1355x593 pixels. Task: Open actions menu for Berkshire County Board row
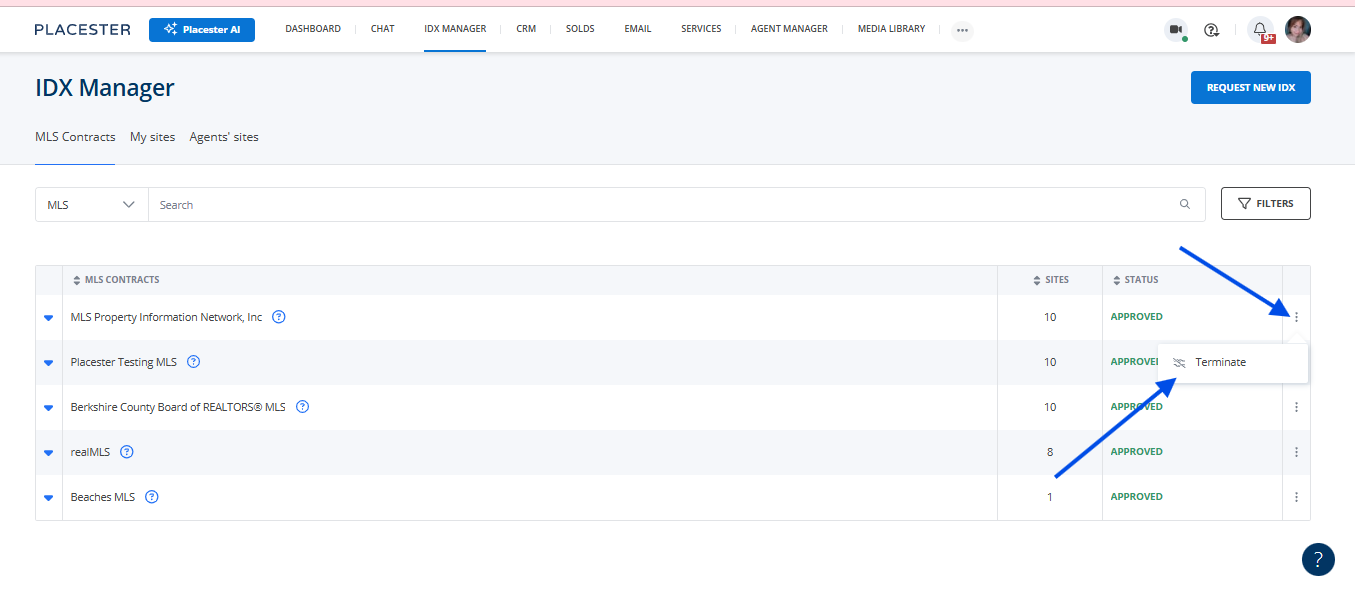click(x=1296, y=407)
